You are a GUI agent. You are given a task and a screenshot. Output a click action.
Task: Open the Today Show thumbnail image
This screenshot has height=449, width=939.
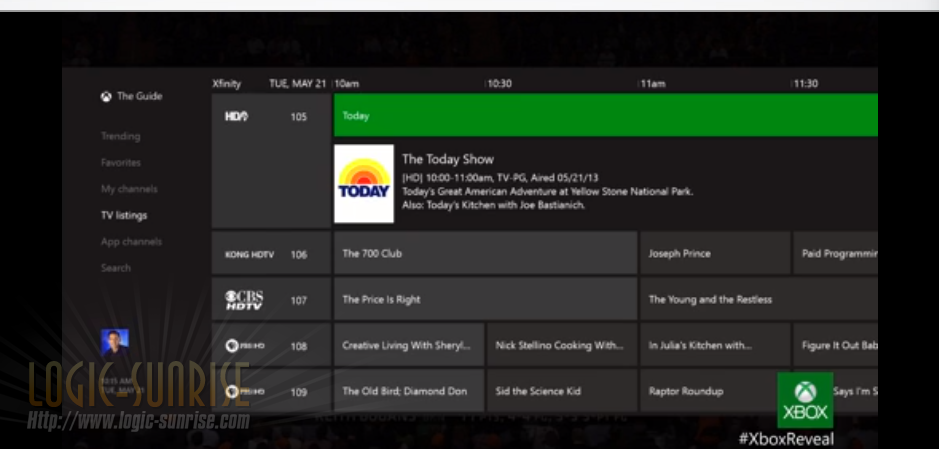click(364, 184)
